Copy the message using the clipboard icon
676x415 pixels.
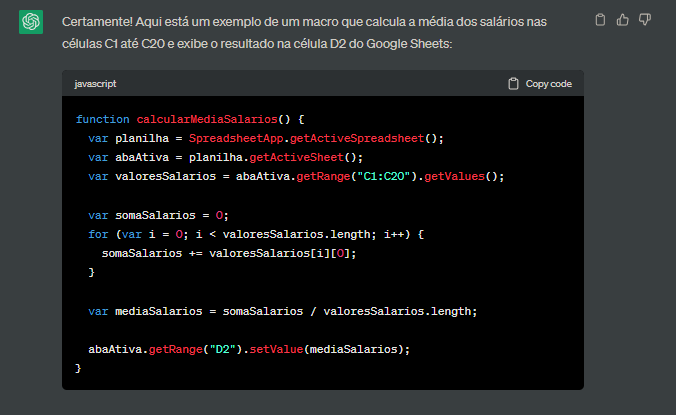(x=600, y=19)
